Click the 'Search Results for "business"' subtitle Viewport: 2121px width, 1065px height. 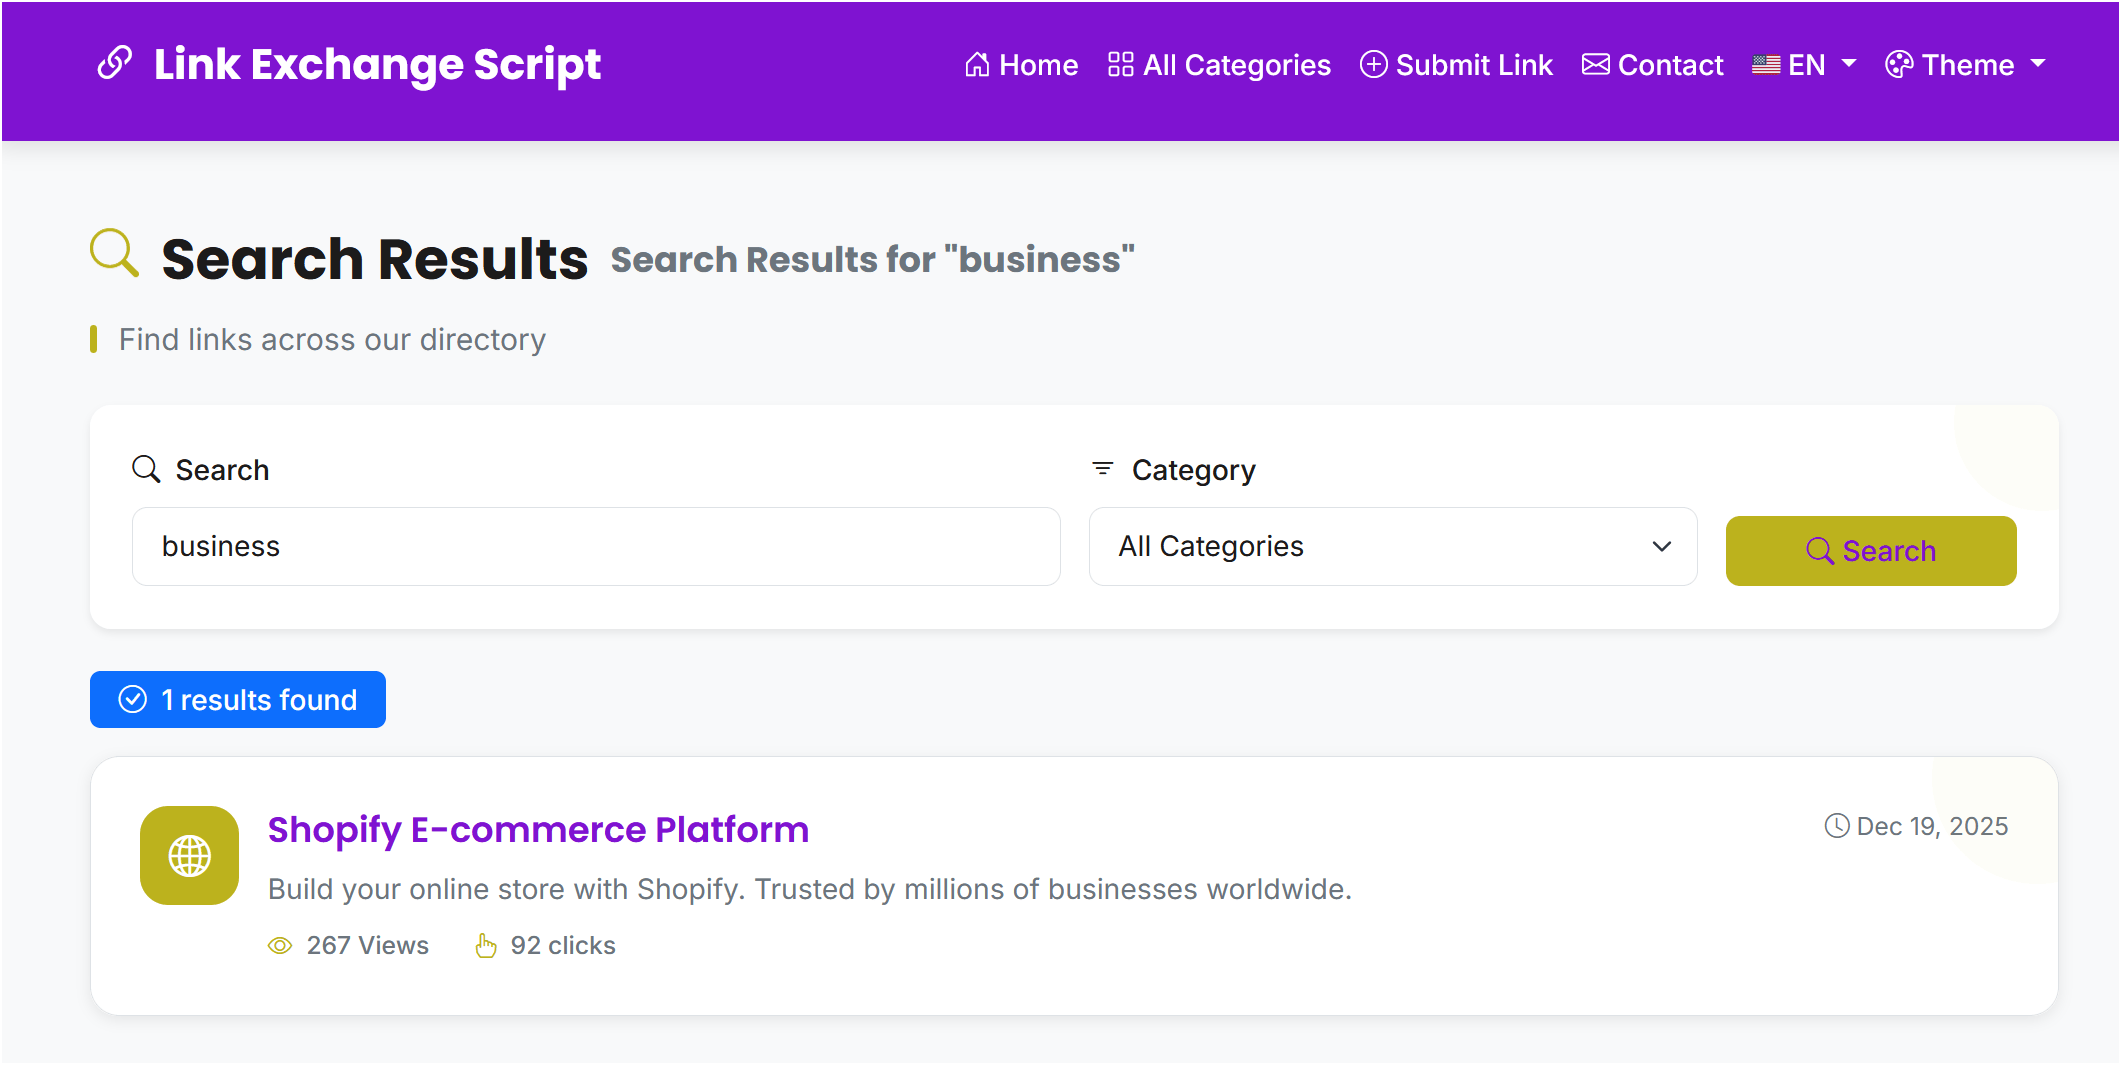pos(872,260)
